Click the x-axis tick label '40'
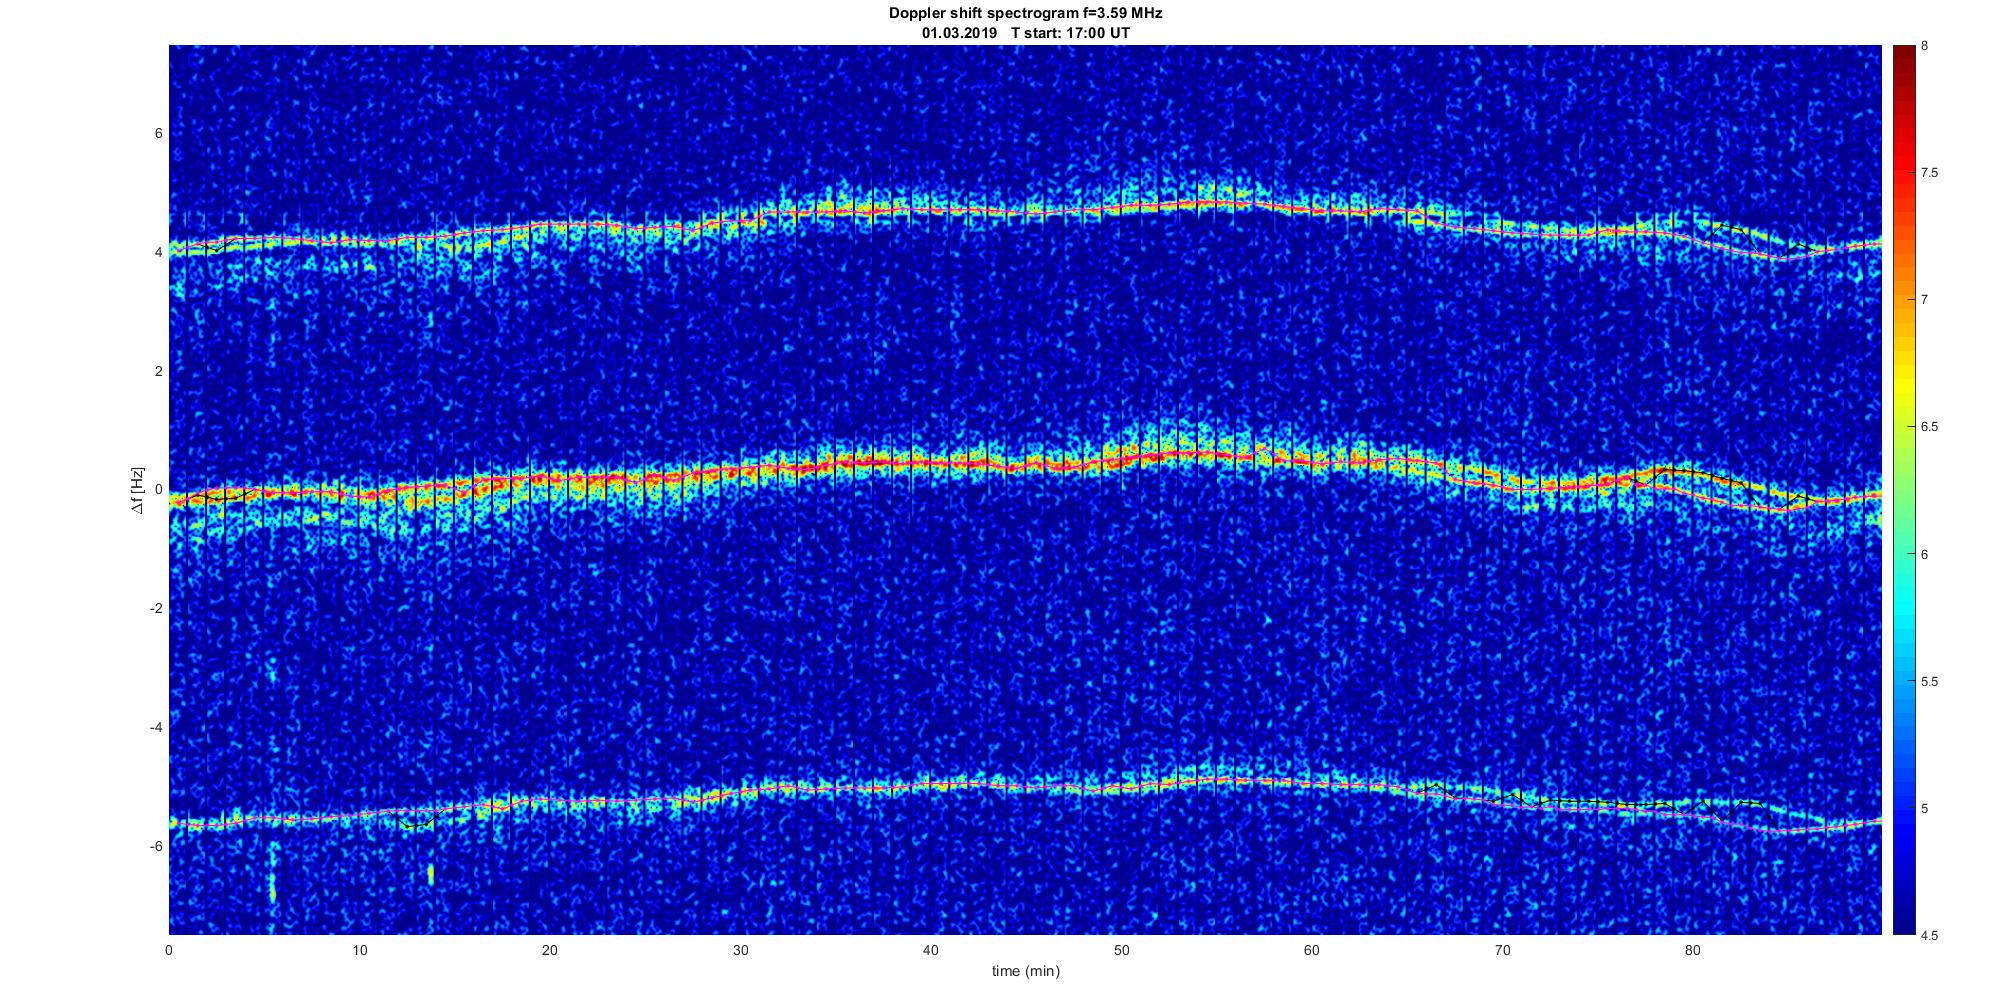Image resolution: width=2000 pixels, height=1003 pixels. 931,950
